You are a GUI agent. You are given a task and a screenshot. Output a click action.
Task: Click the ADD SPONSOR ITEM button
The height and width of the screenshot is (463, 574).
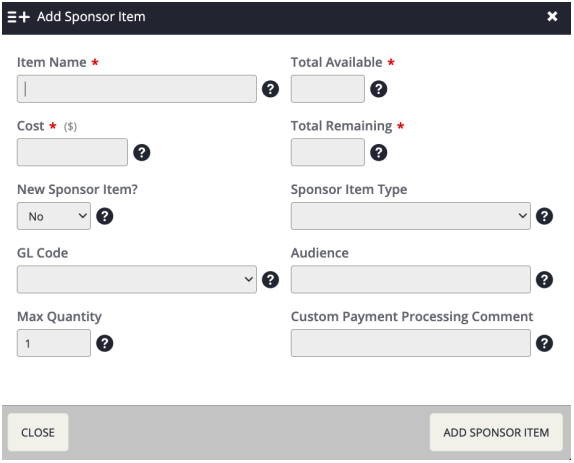pyautogui.click(x=496, y=432)
